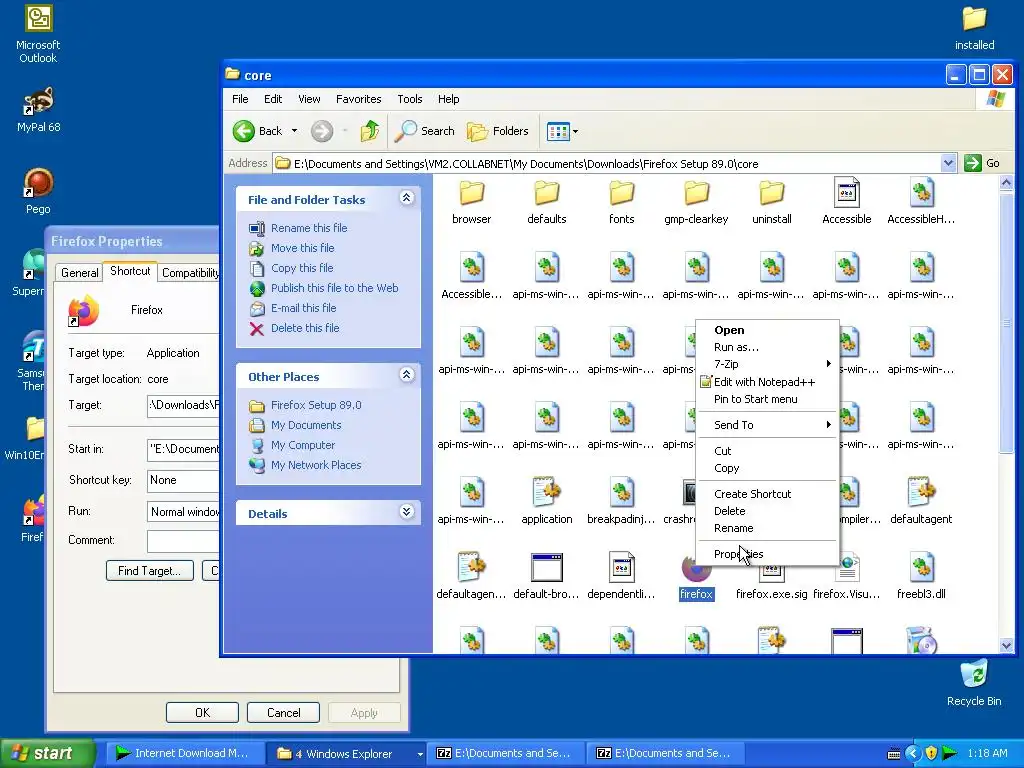
Task: Open the Favorites menu
Action: point(359,99)
